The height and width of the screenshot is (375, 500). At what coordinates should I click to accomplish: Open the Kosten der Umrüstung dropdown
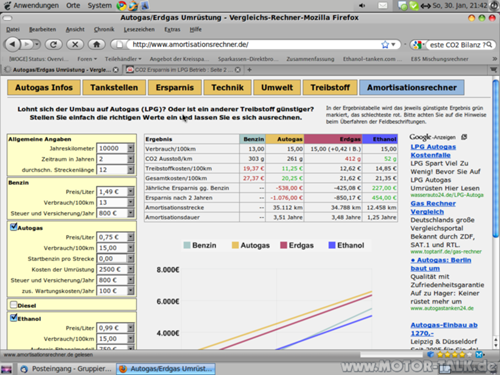click(131, 269)
